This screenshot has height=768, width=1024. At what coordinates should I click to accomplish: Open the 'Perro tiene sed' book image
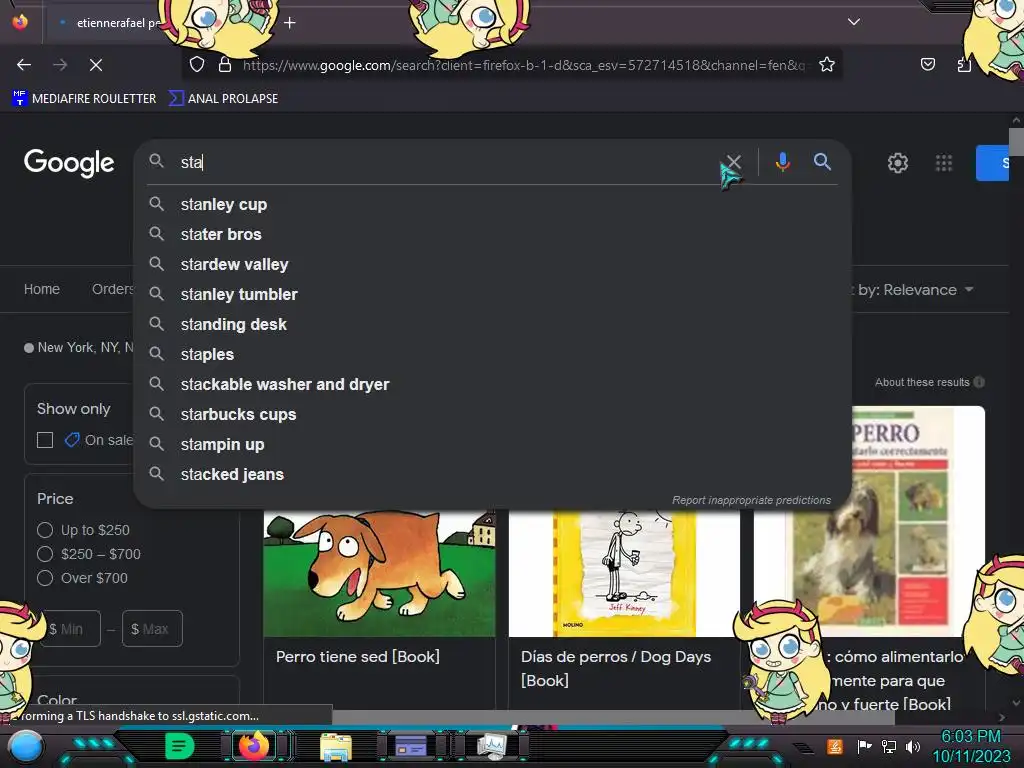(379, 573)
